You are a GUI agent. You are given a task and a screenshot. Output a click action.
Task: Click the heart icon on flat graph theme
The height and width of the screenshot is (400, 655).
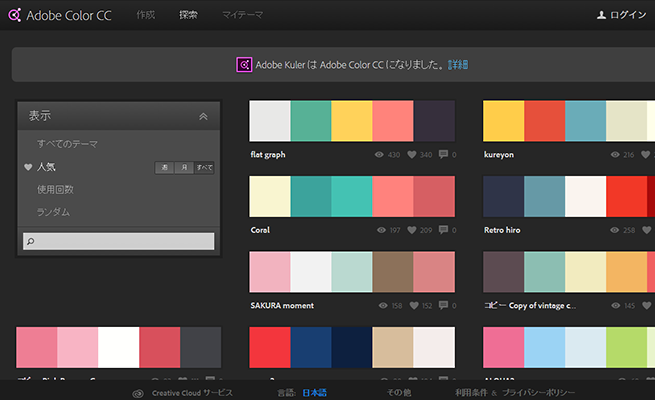pos(411,155)
